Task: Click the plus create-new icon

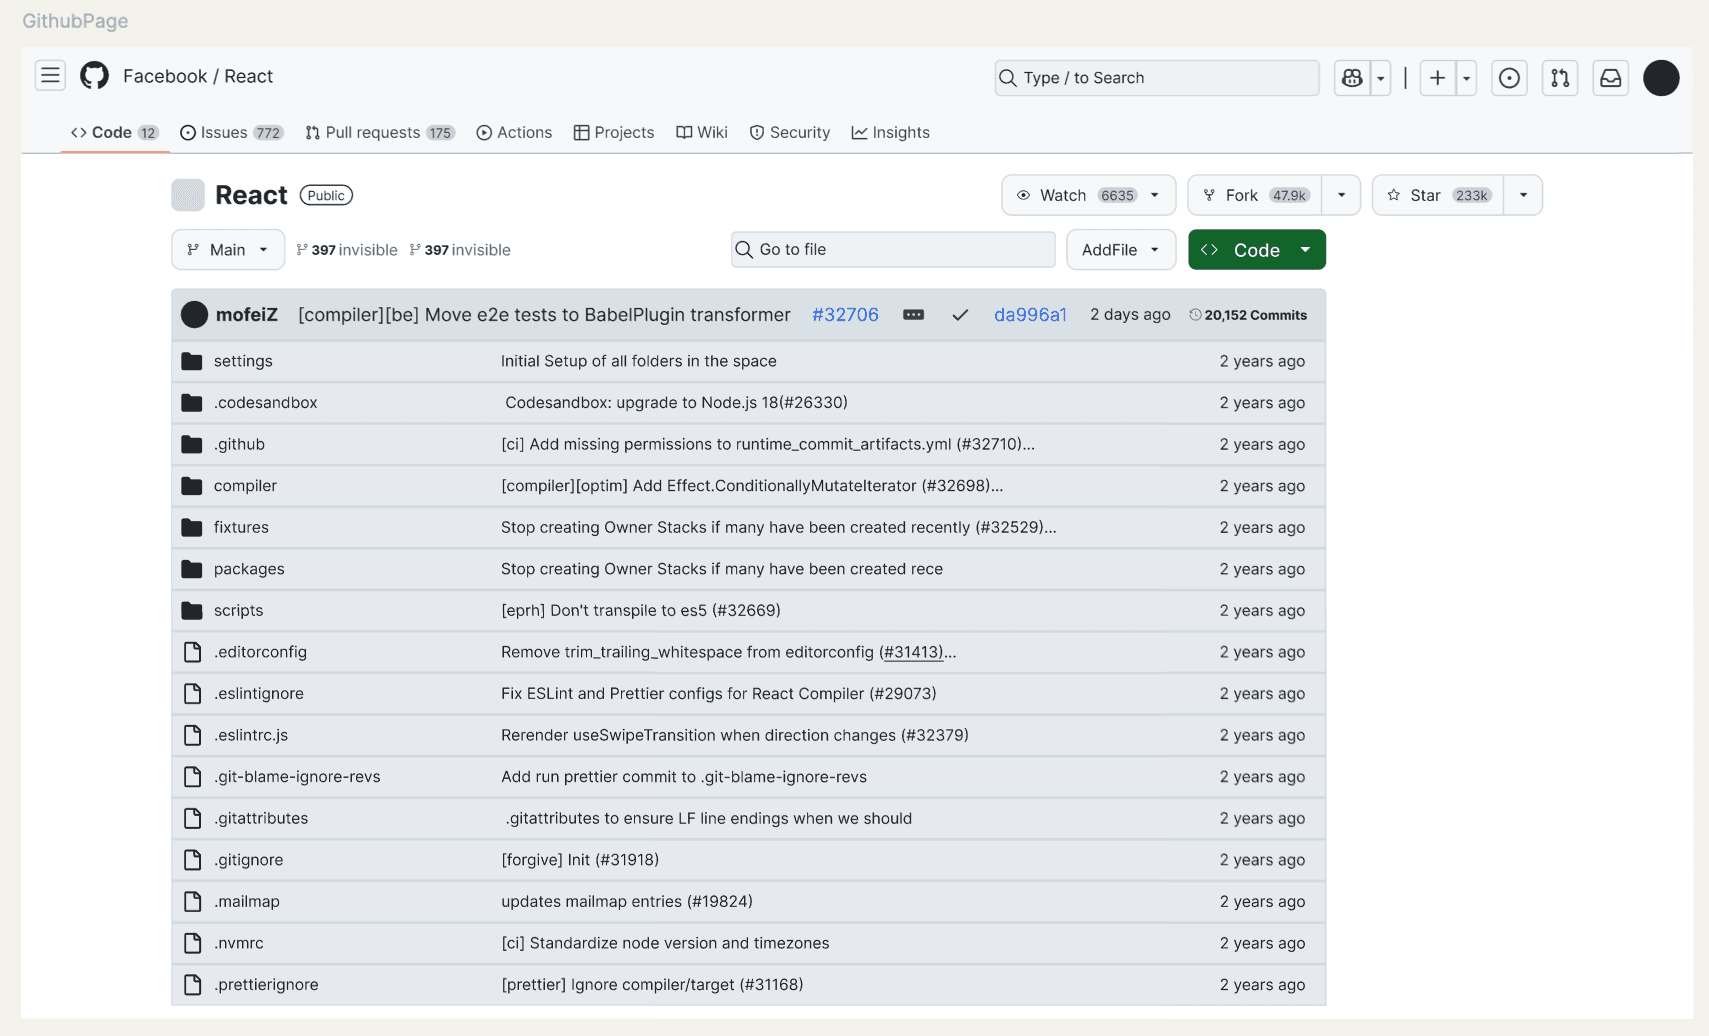Action: (x=1437, y=78)
